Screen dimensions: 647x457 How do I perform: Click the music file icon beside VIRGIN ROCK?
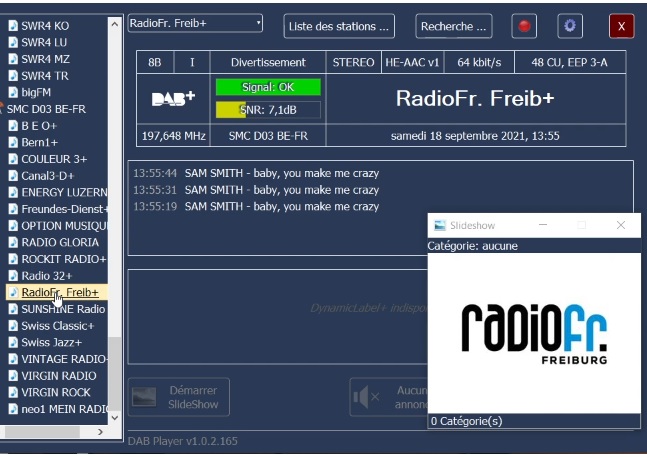point(13,392)
